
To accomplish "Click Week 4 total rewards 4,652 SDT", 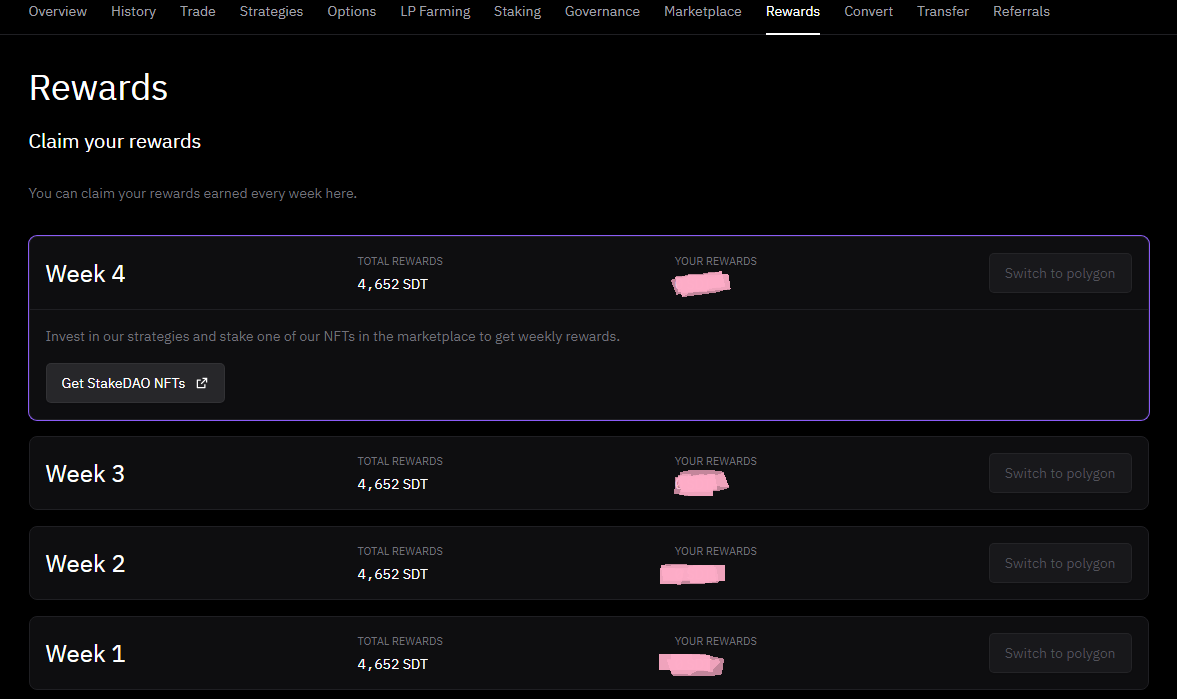I will coord(393,284).
